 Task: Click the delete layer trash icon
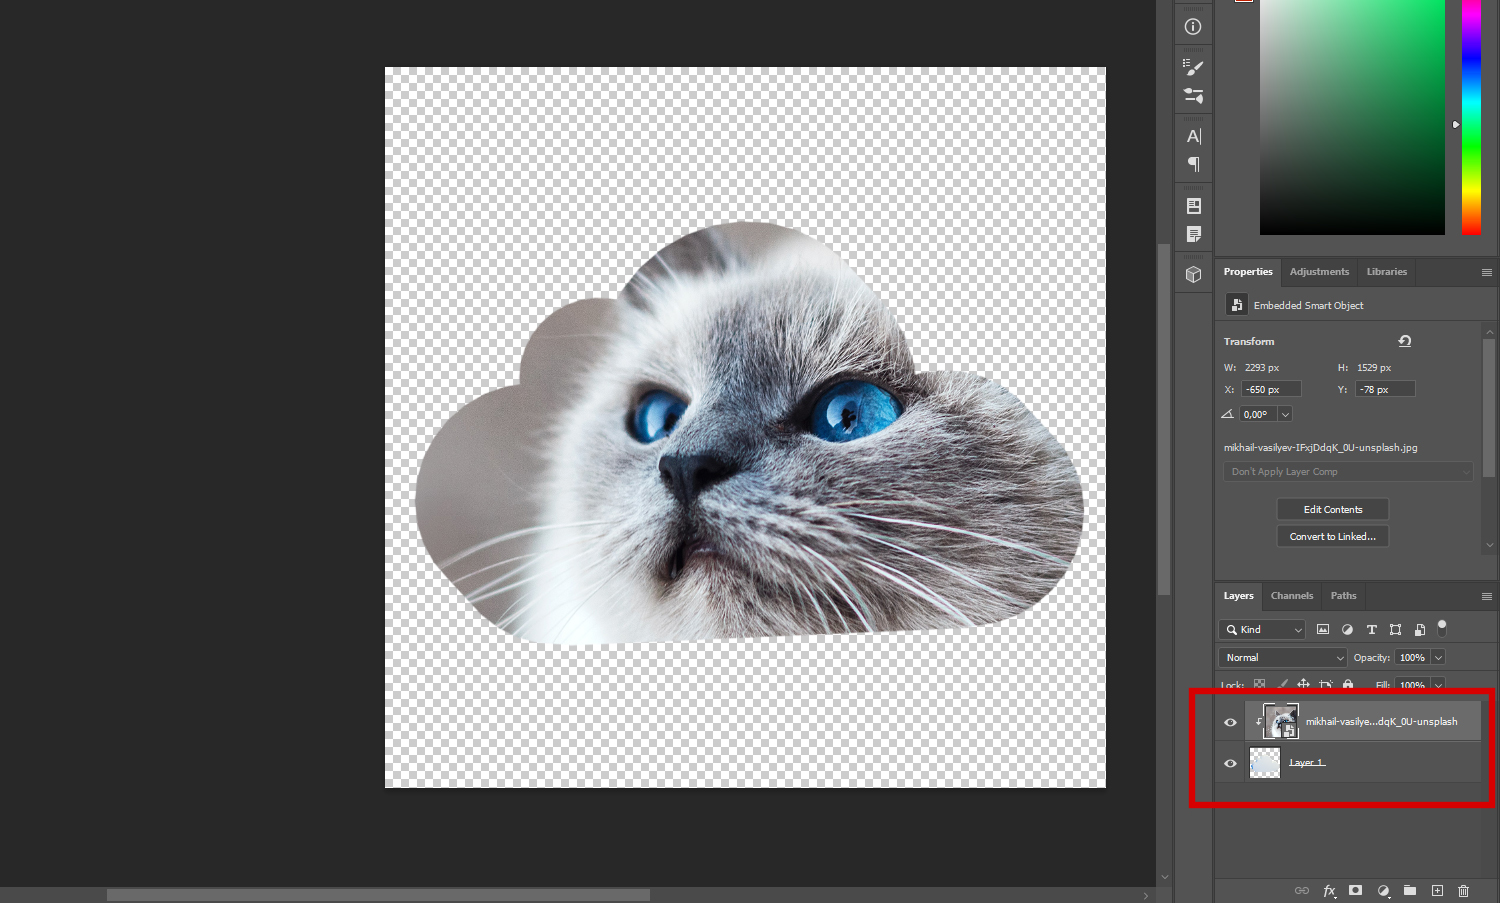(x=1463, y=890)
